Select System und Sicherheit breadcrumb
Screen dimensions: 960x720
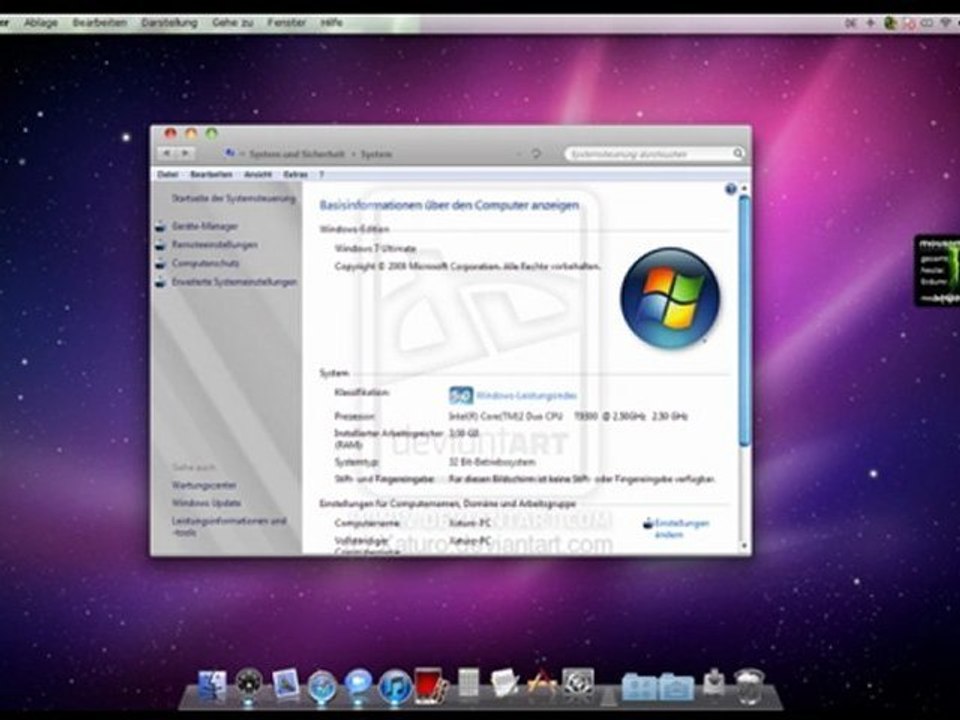pyautogui.click(x=297, y=154)
